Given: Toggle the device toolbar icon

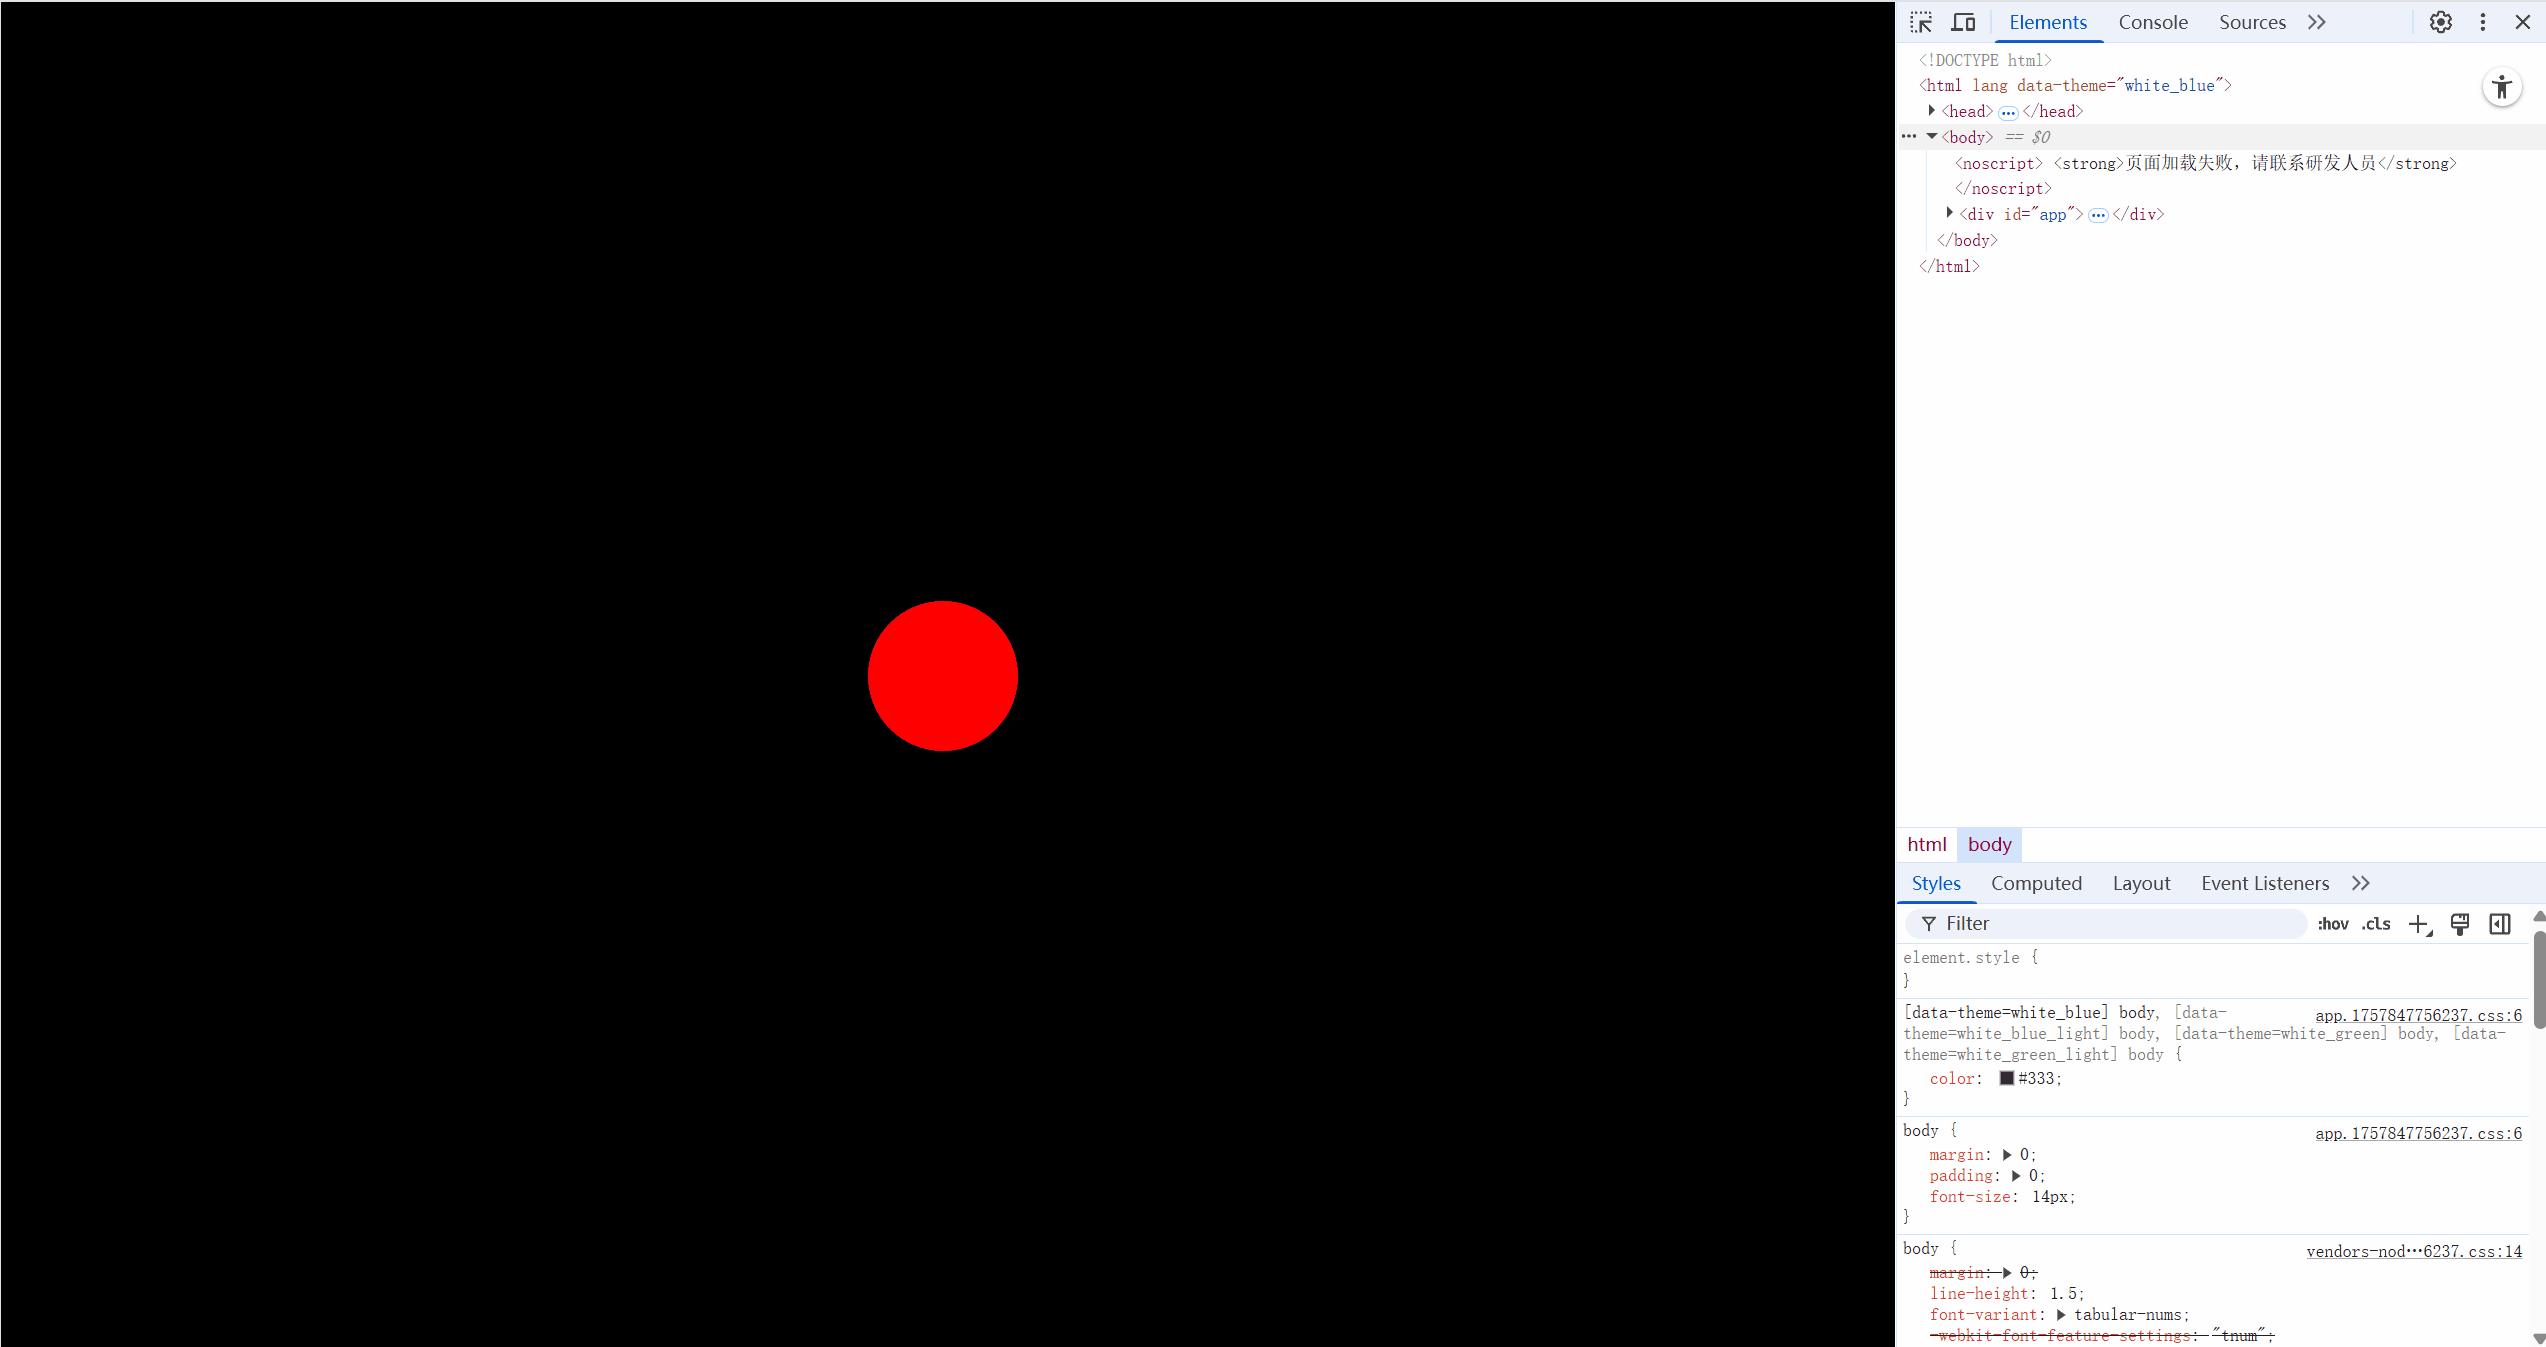Looking at the screenshot, I should tap(1963, 22).
